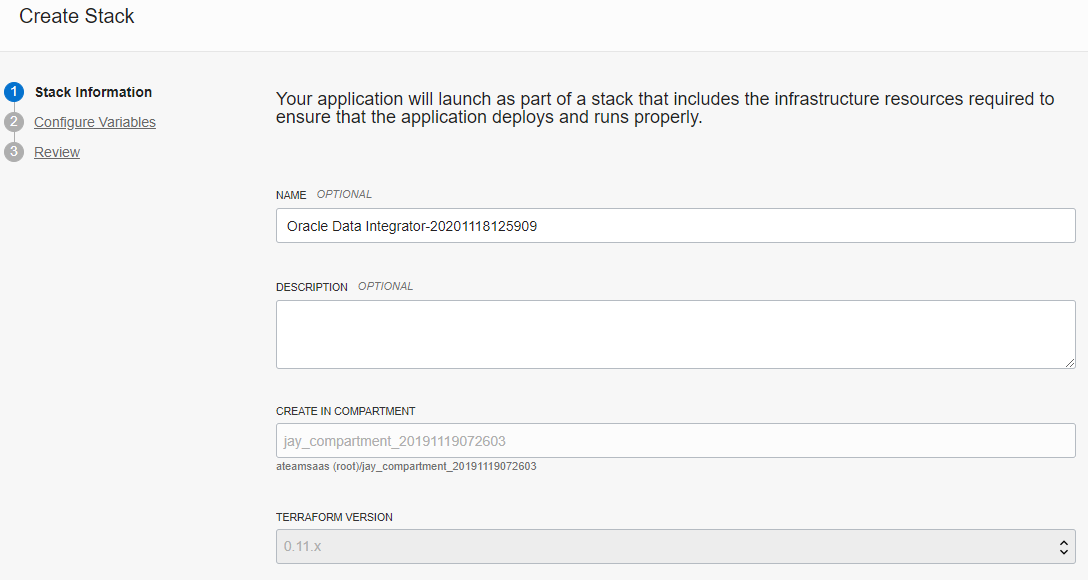Screen dimensions: 1088x580
Task: Open the Create in Compartment selector
Action: coord(675,441)
